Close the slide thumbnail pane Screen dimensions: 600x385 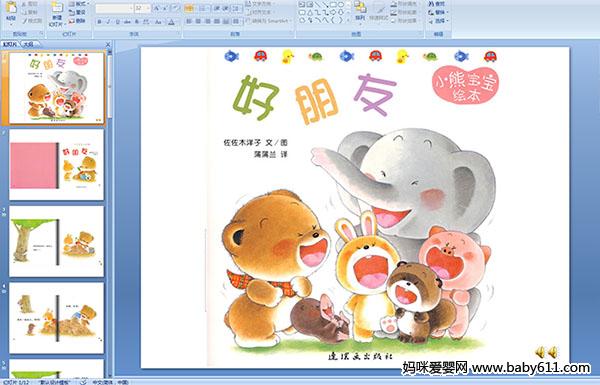[x=108, y=44]
